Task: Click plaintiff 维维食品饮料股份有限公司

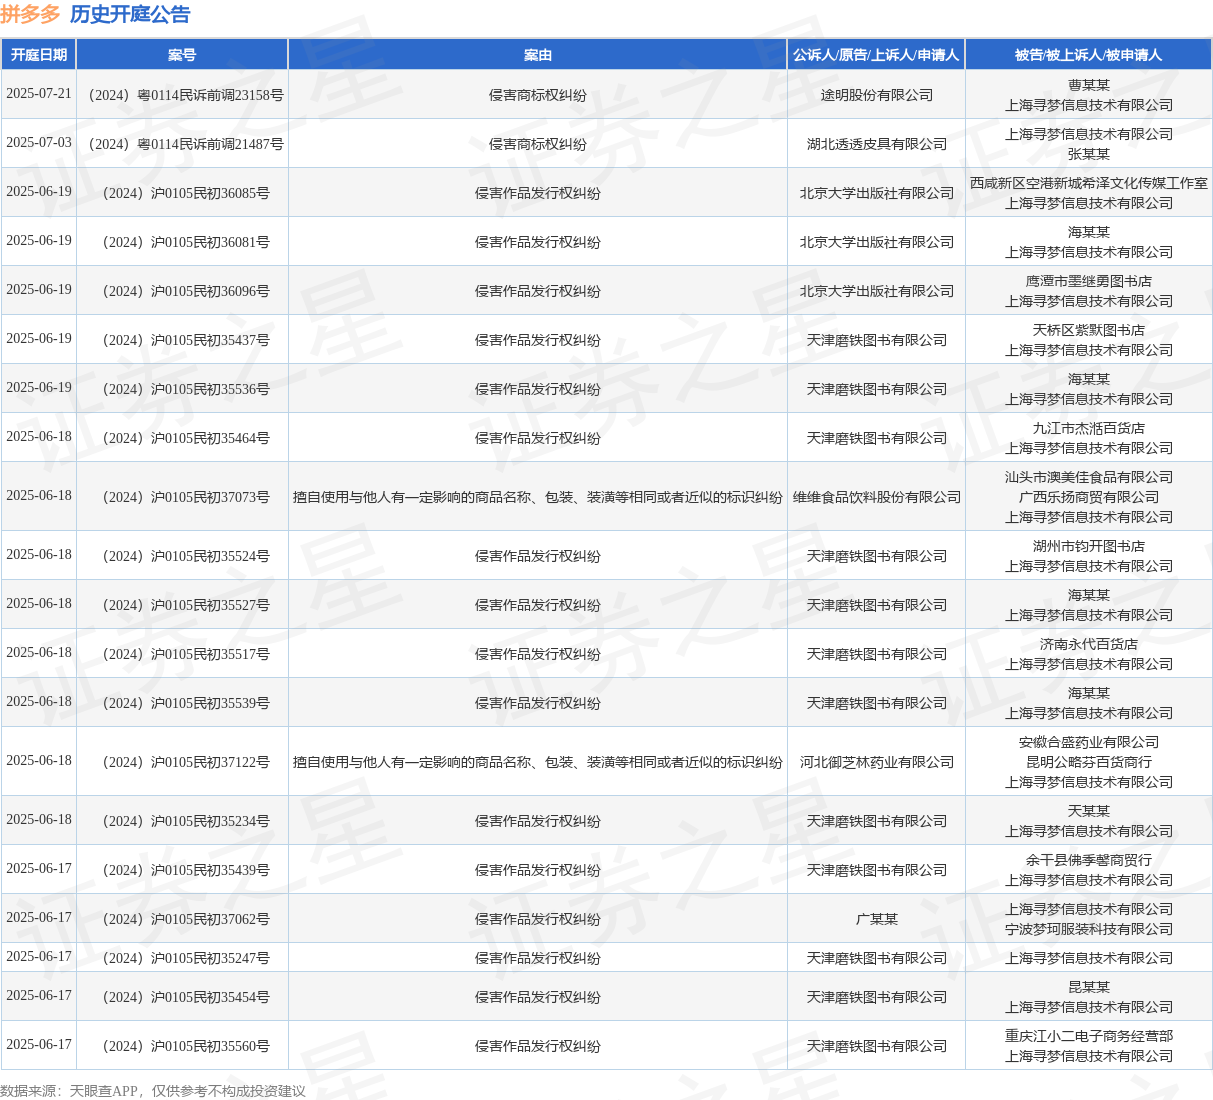Action: click(x=877, y=497)
